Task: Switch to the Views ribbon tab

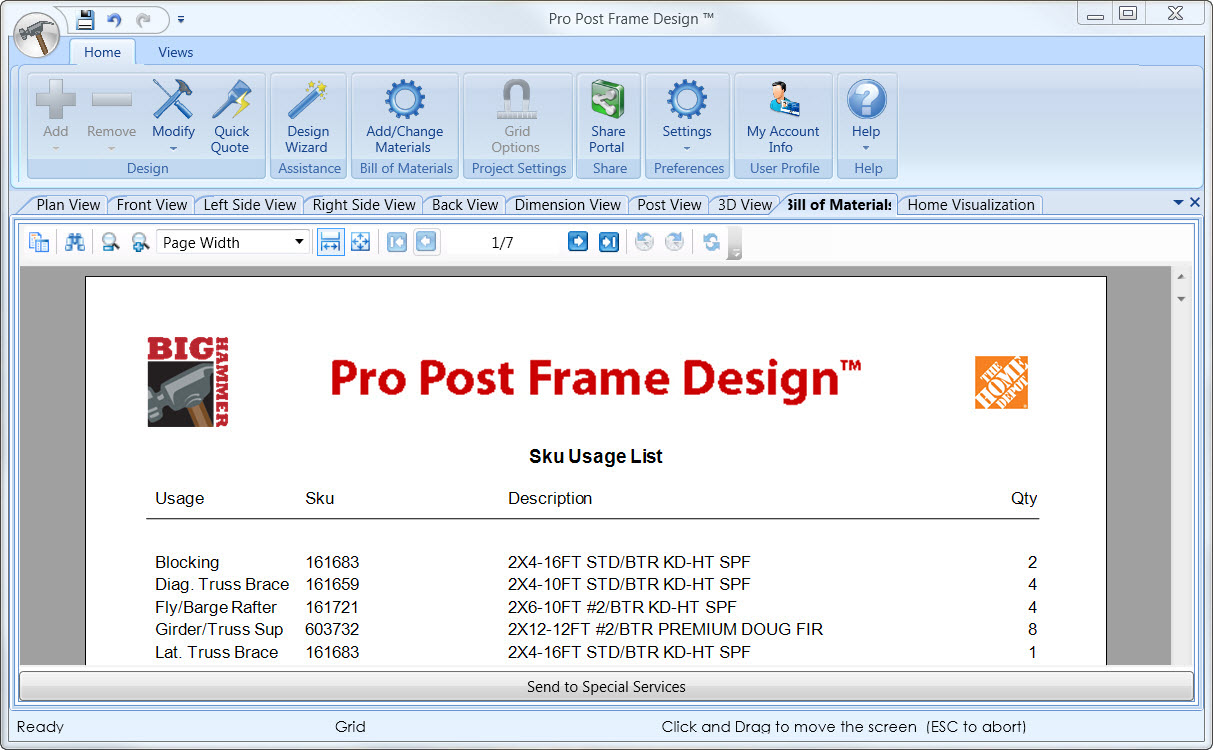Action: click(176, 52)
